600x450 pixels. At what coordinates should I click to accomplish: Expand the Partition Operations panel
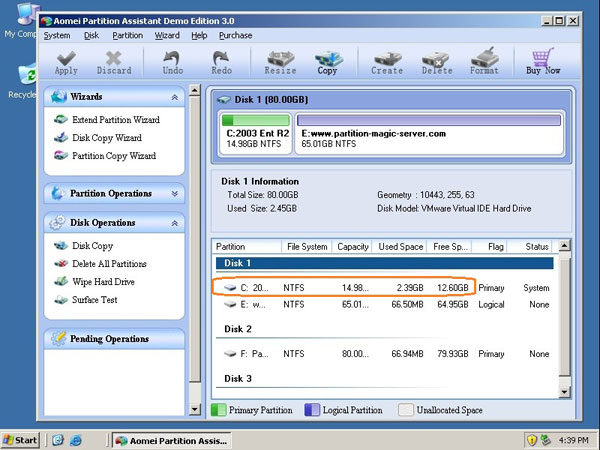coord(176,193)
